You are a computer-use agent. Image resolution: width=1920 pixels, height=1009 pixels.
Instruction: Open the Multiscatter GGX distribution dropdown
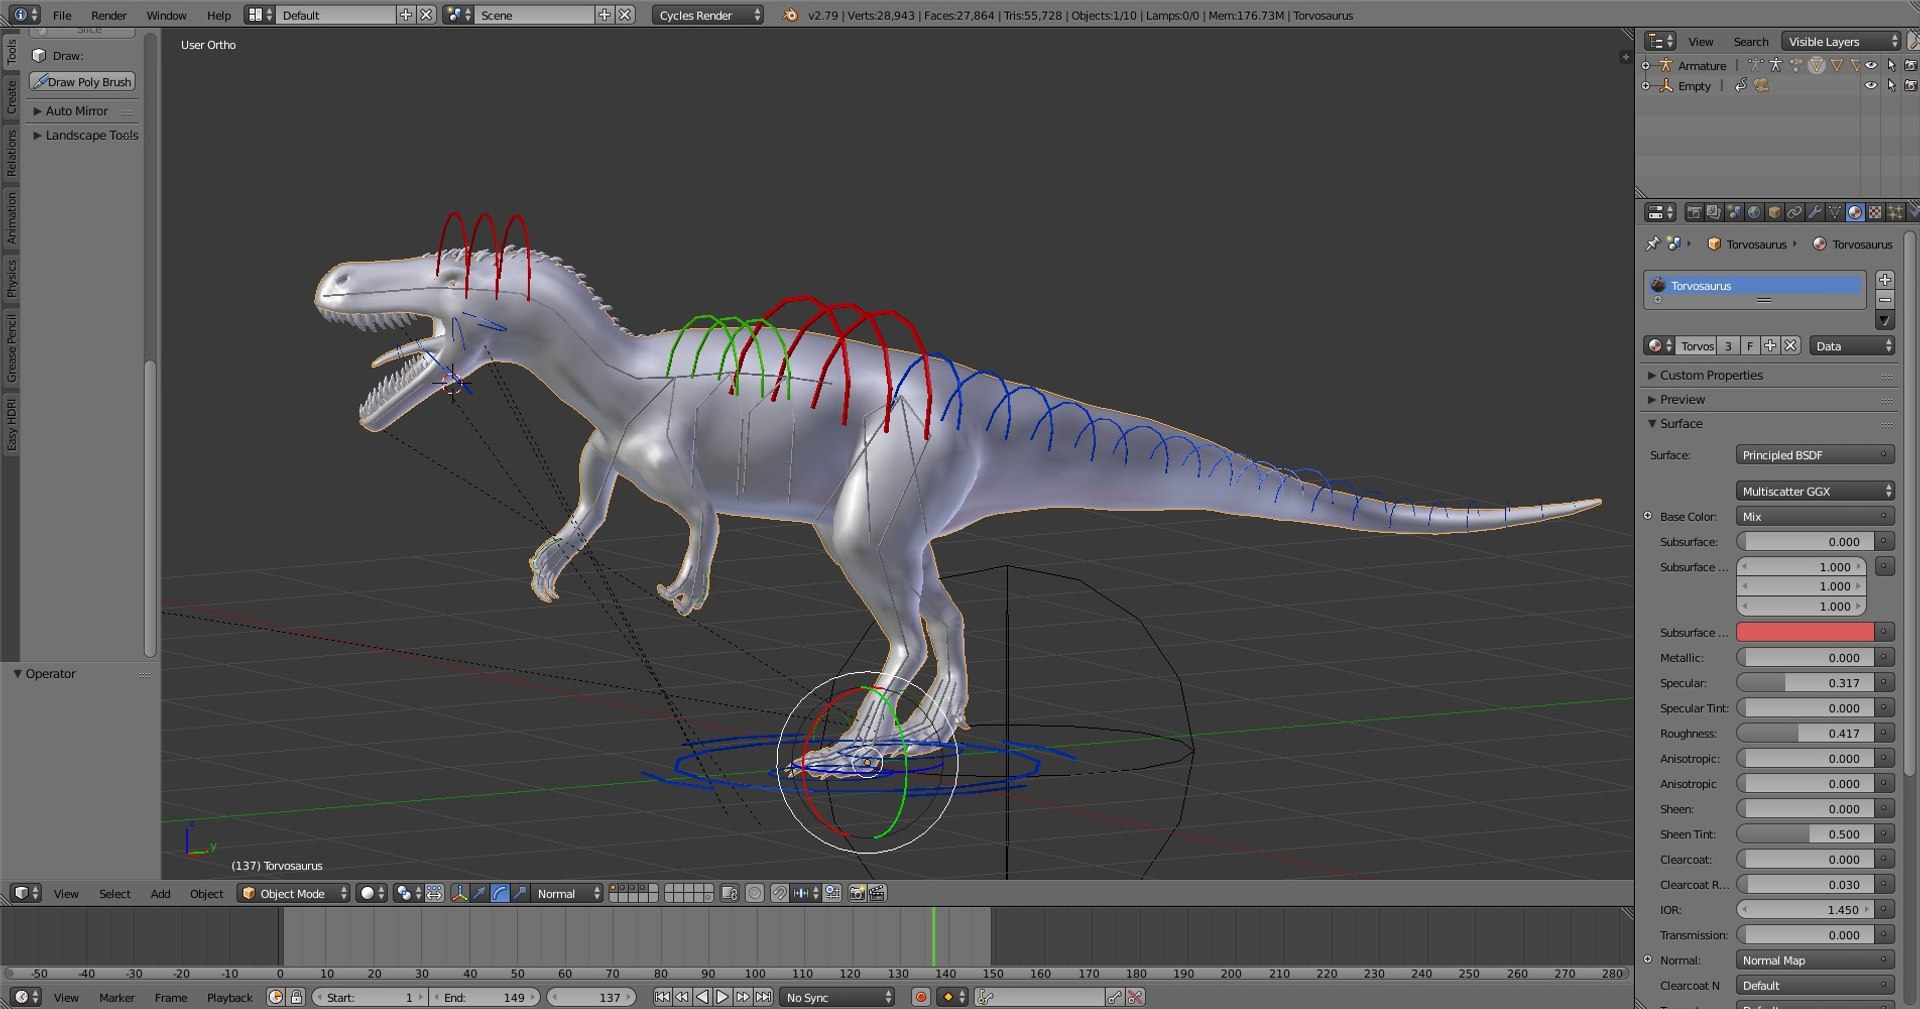(1815, 491)
